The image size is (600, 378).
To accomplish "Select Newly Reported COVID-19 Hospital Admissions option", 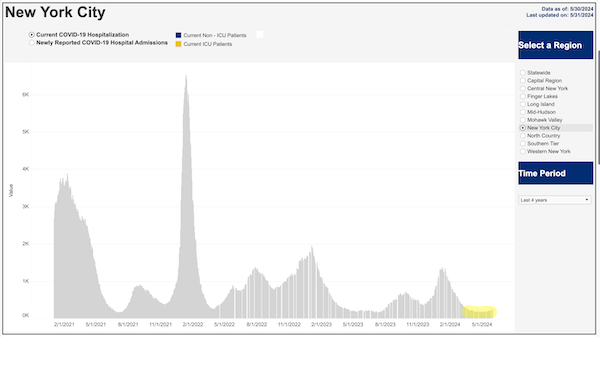I will 32,43.
